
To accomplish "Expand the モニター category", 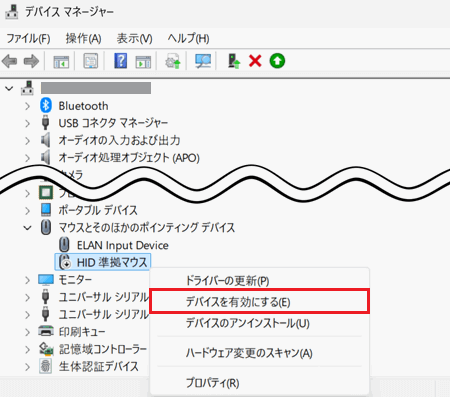I will click(x=27, y=280).
